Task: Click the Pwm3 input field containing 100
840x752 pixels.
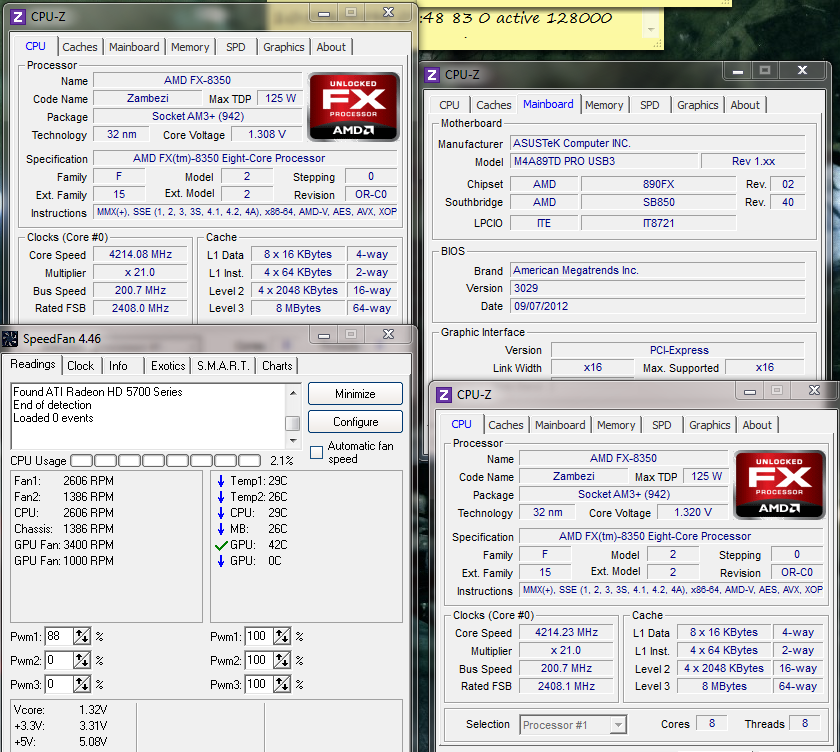Action: coord(259,684)
